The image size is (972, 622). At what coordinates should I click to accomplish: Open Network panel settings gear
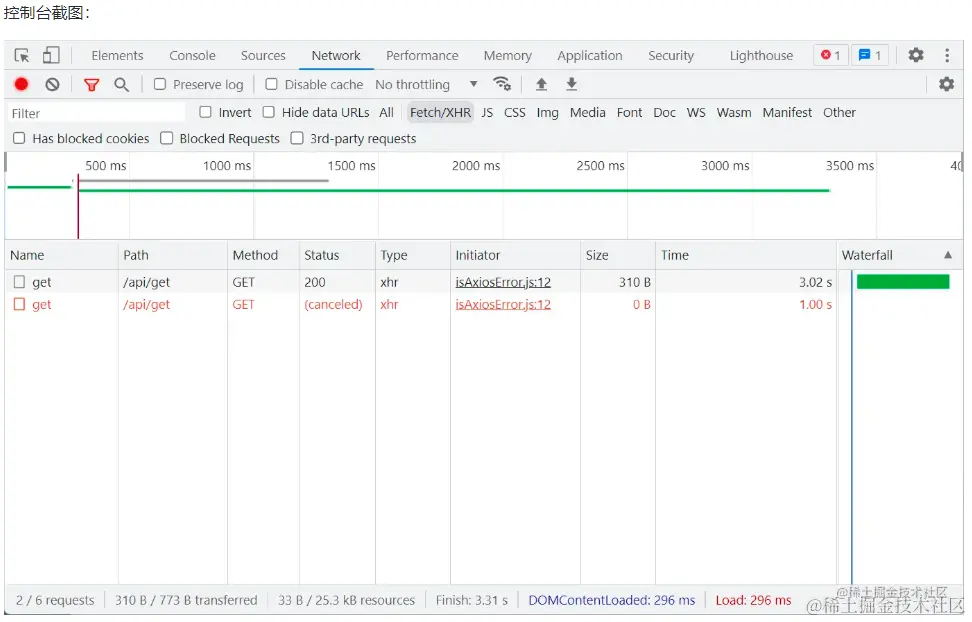pos(946,84)
